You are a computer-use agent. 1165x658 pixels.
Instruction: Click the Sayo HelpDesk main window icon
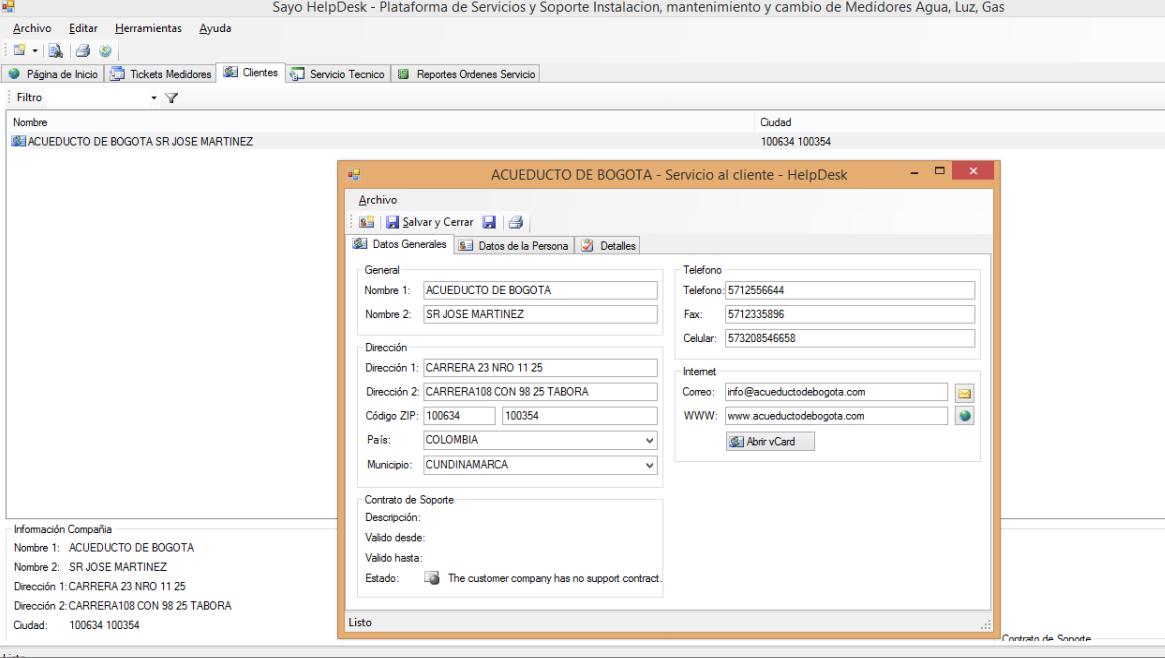(7, 7)
